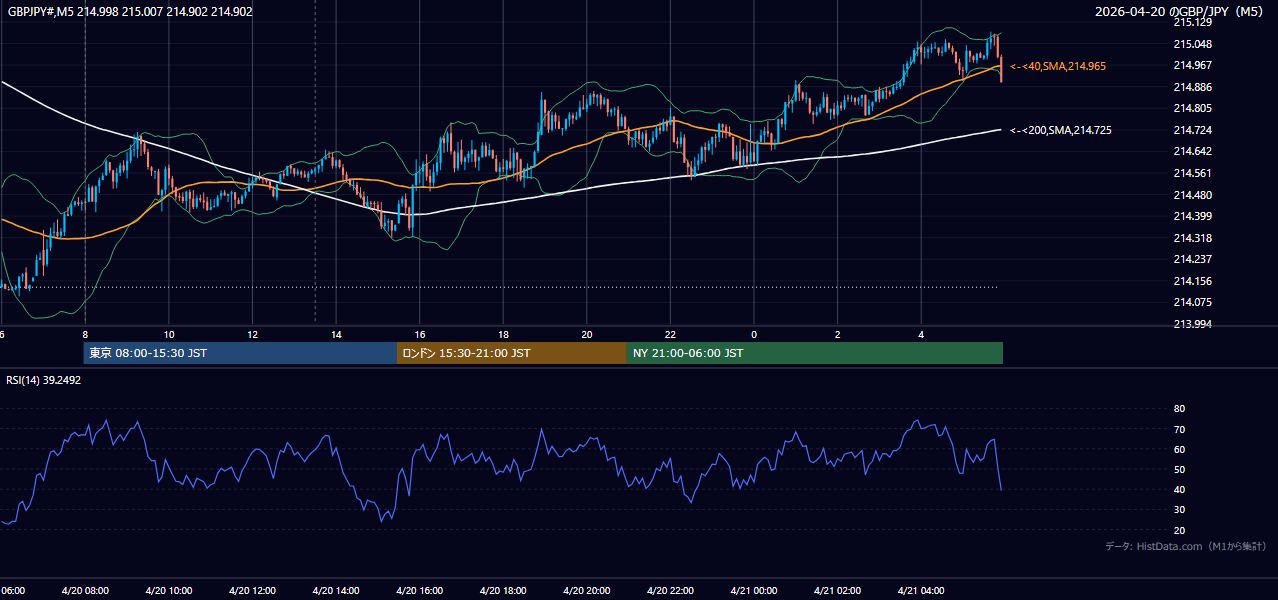Click hour tick 0 under the price chart
This screenshot has width=1278, height=600.
coord(754,335)
